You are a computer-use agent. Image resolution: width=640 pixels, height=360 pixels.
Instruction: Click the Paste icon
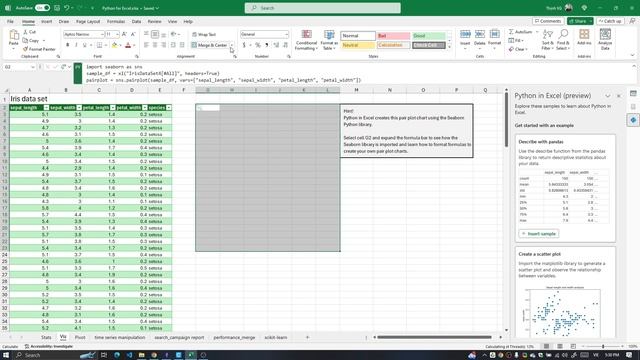13,35
